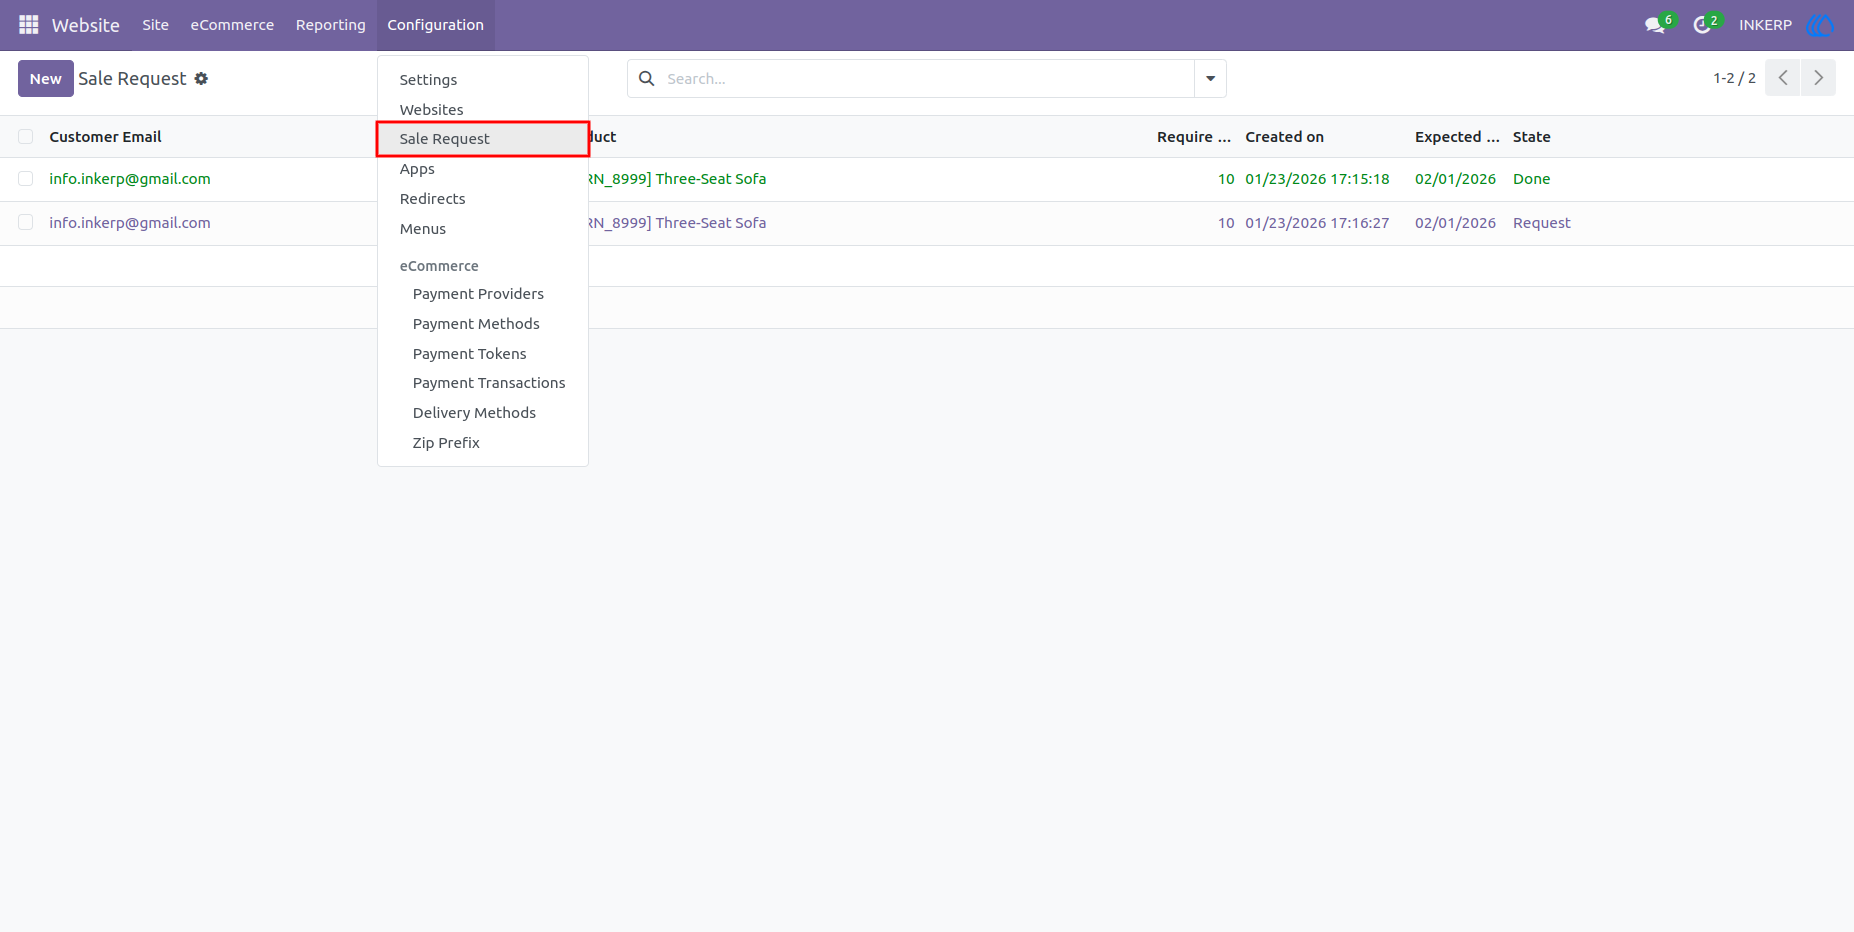Toggle select-all checkbox in table header
The height and width of the screenshot is (932, 1854).
pos(26,137)
